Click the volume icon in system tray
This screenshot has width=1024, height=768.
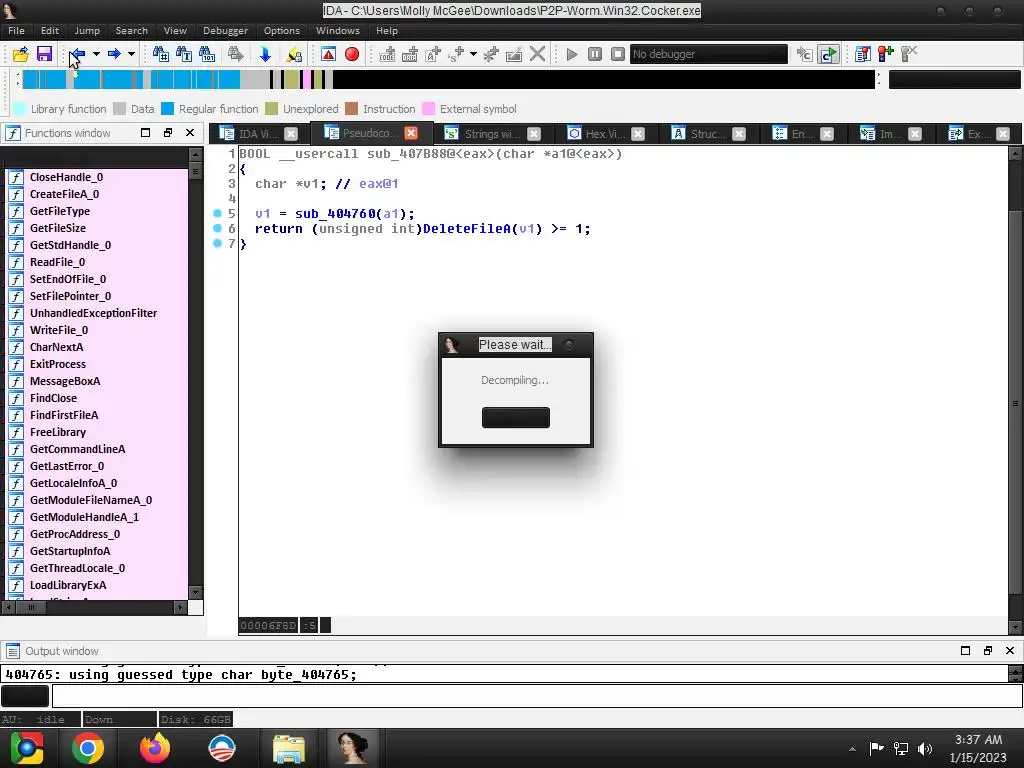point(925,748)
